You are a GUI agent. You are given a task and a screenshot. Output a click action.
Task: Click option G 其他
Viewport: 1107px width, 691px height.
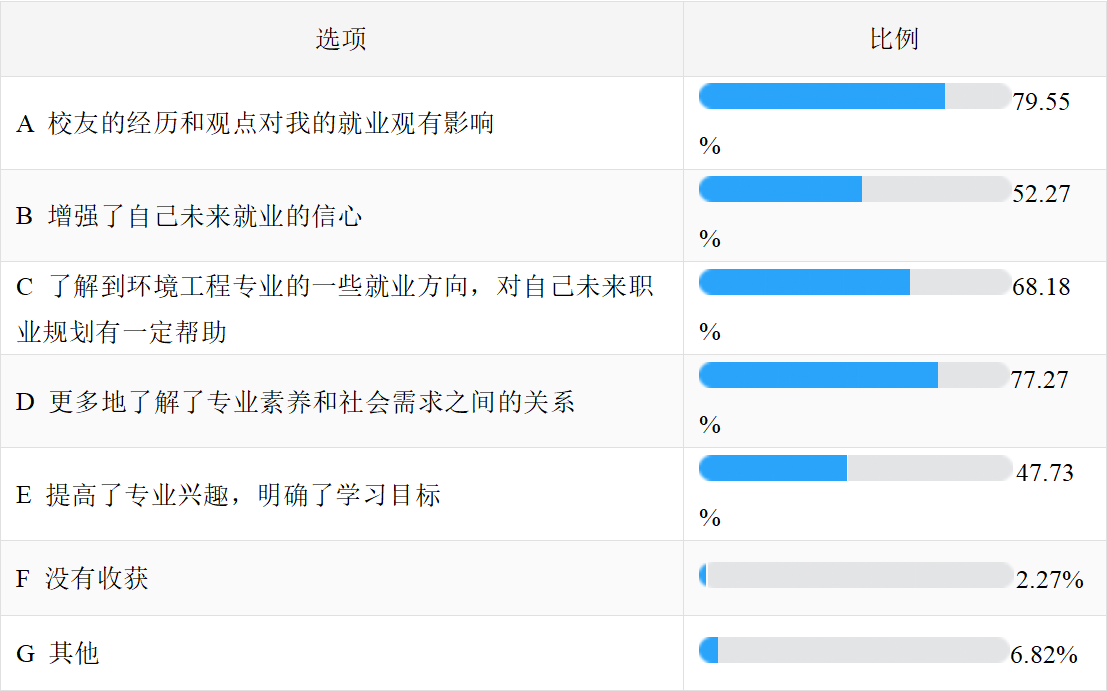pyautogui.click(x=58, y=653)
